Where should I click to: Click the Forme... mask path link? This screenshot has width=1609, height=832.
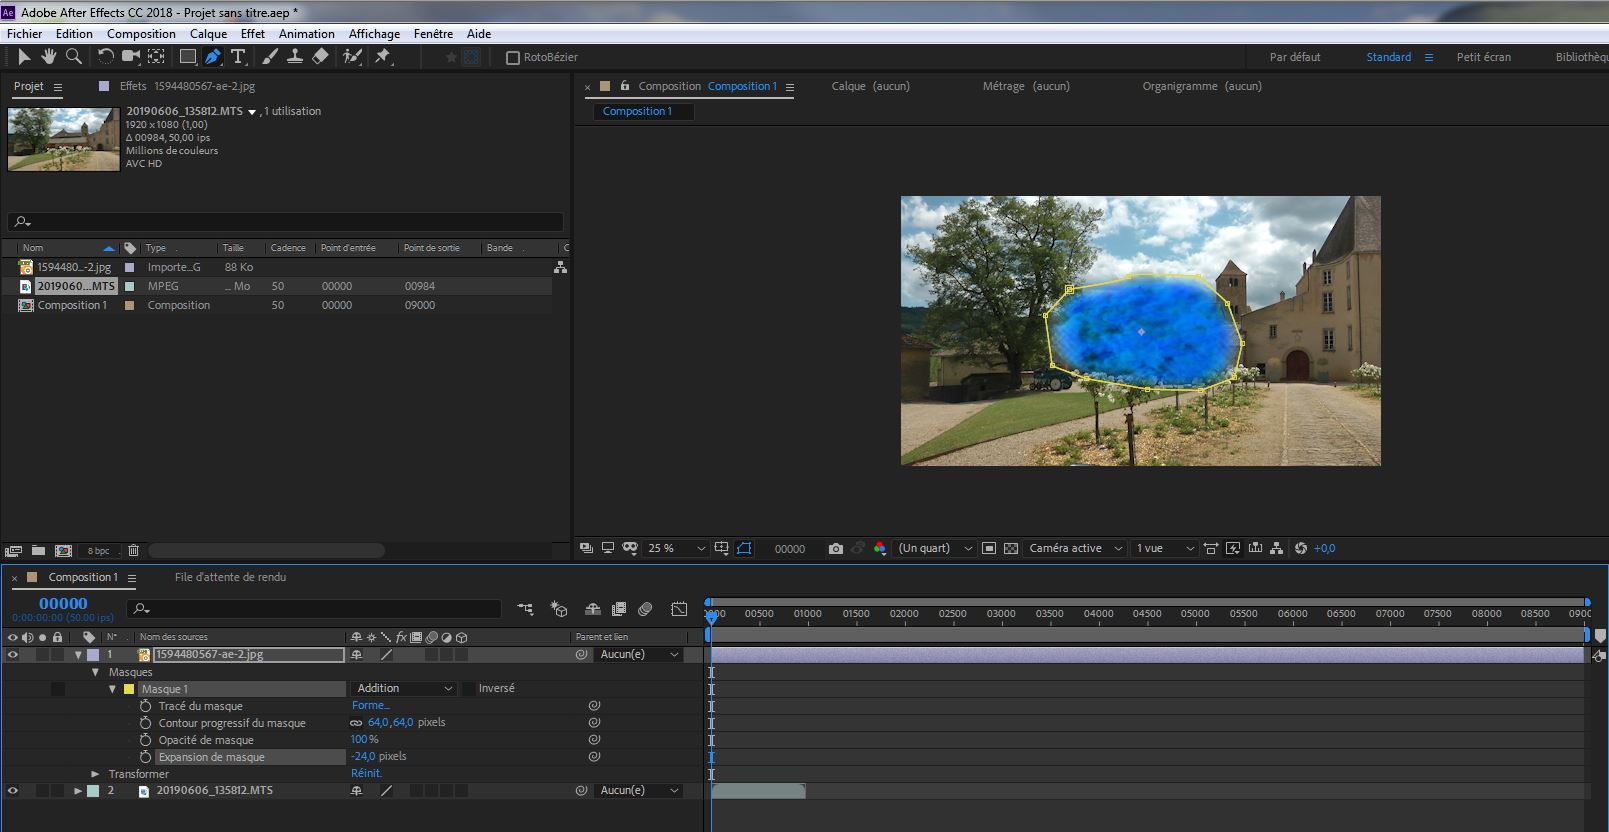point(370,706)
